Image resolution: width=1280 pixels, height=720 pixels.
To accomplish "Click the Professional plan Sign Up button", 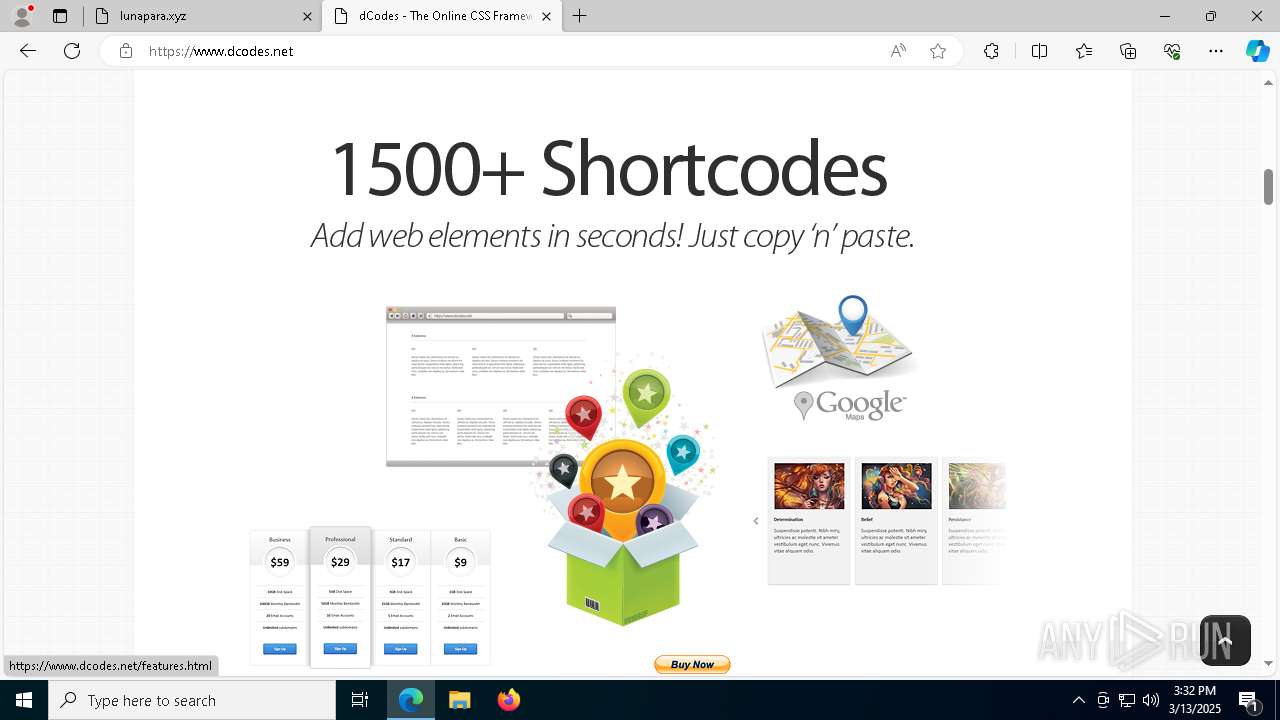I will tap(340, 649).
